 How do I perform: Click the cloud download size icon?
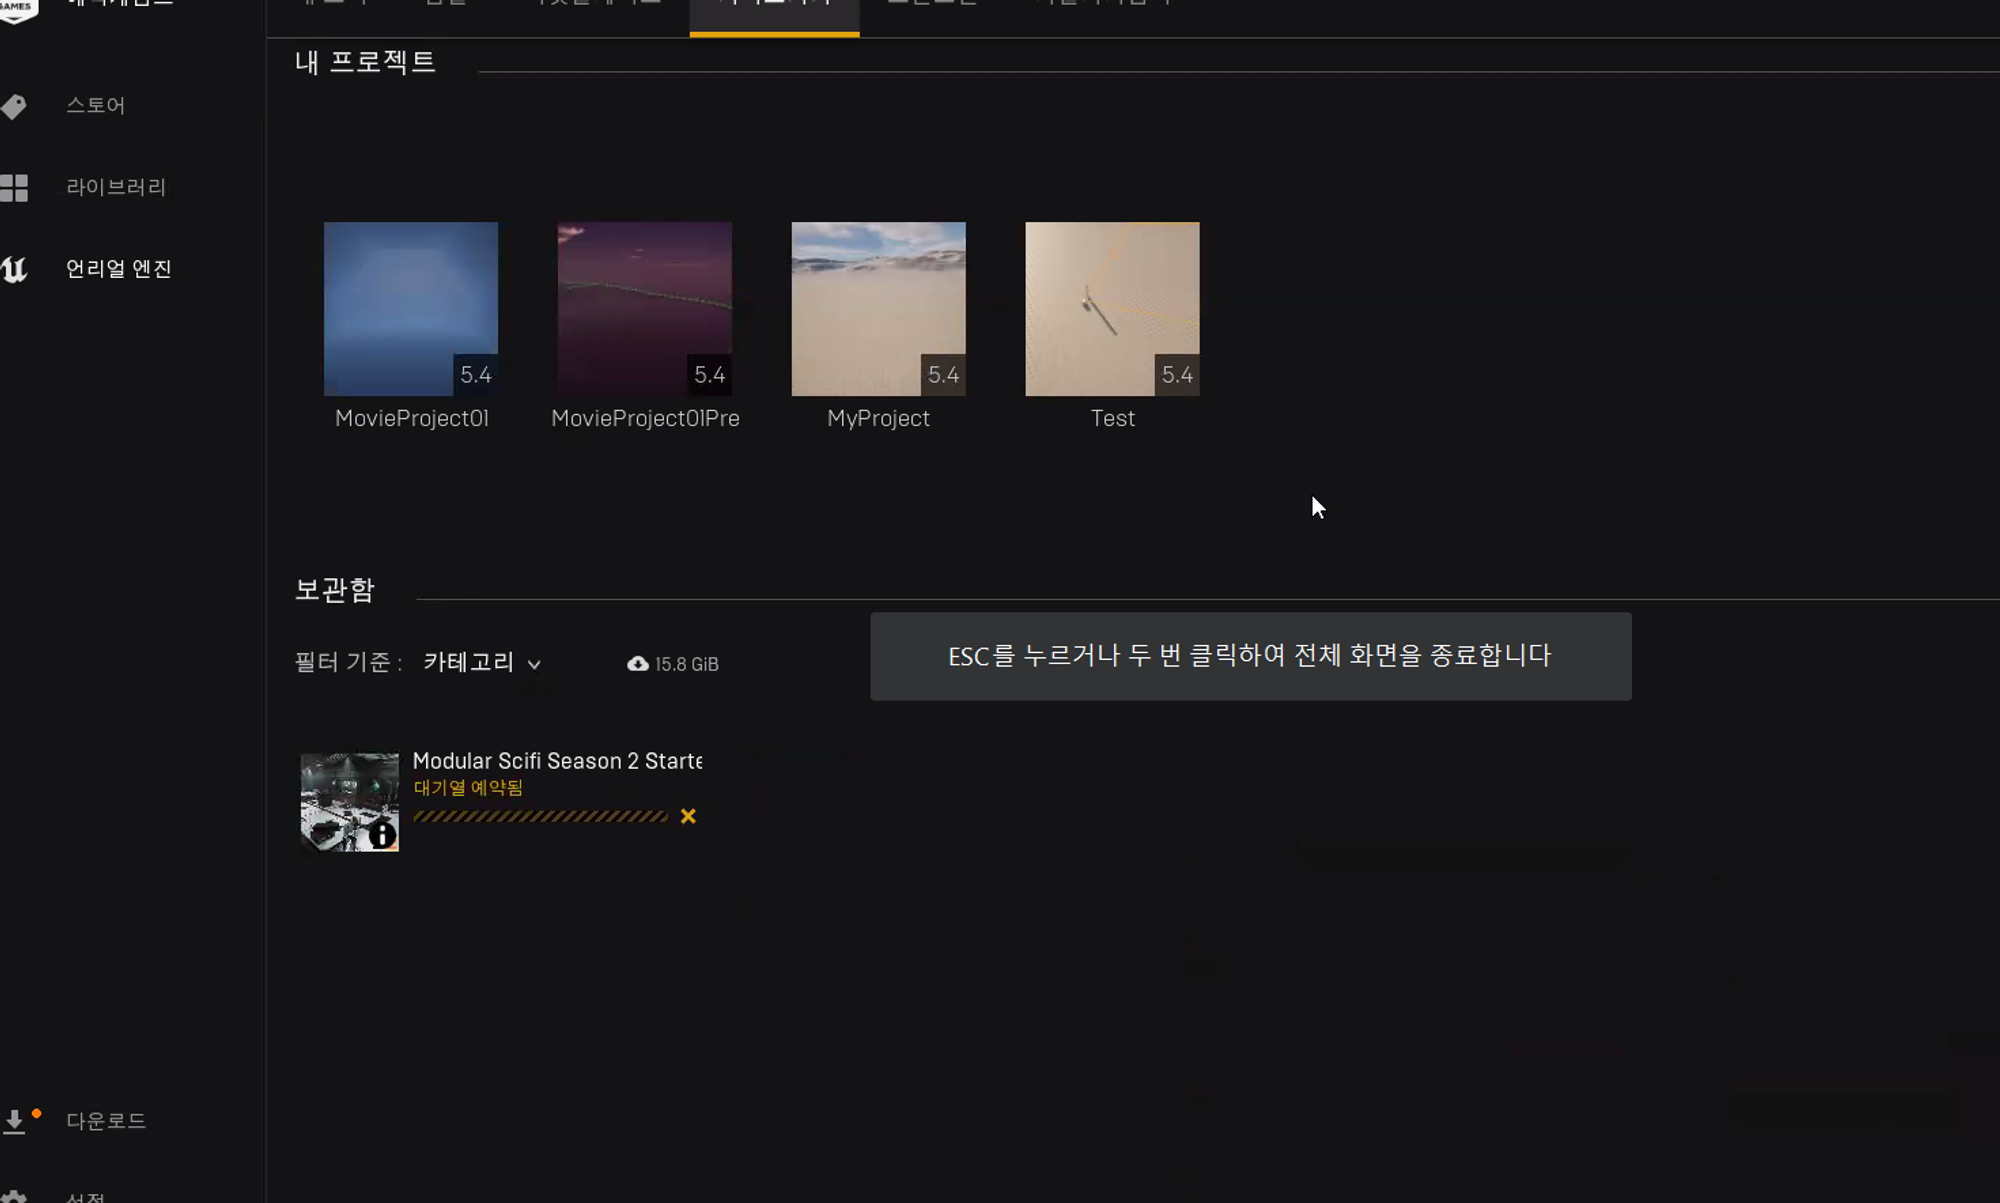638,664
